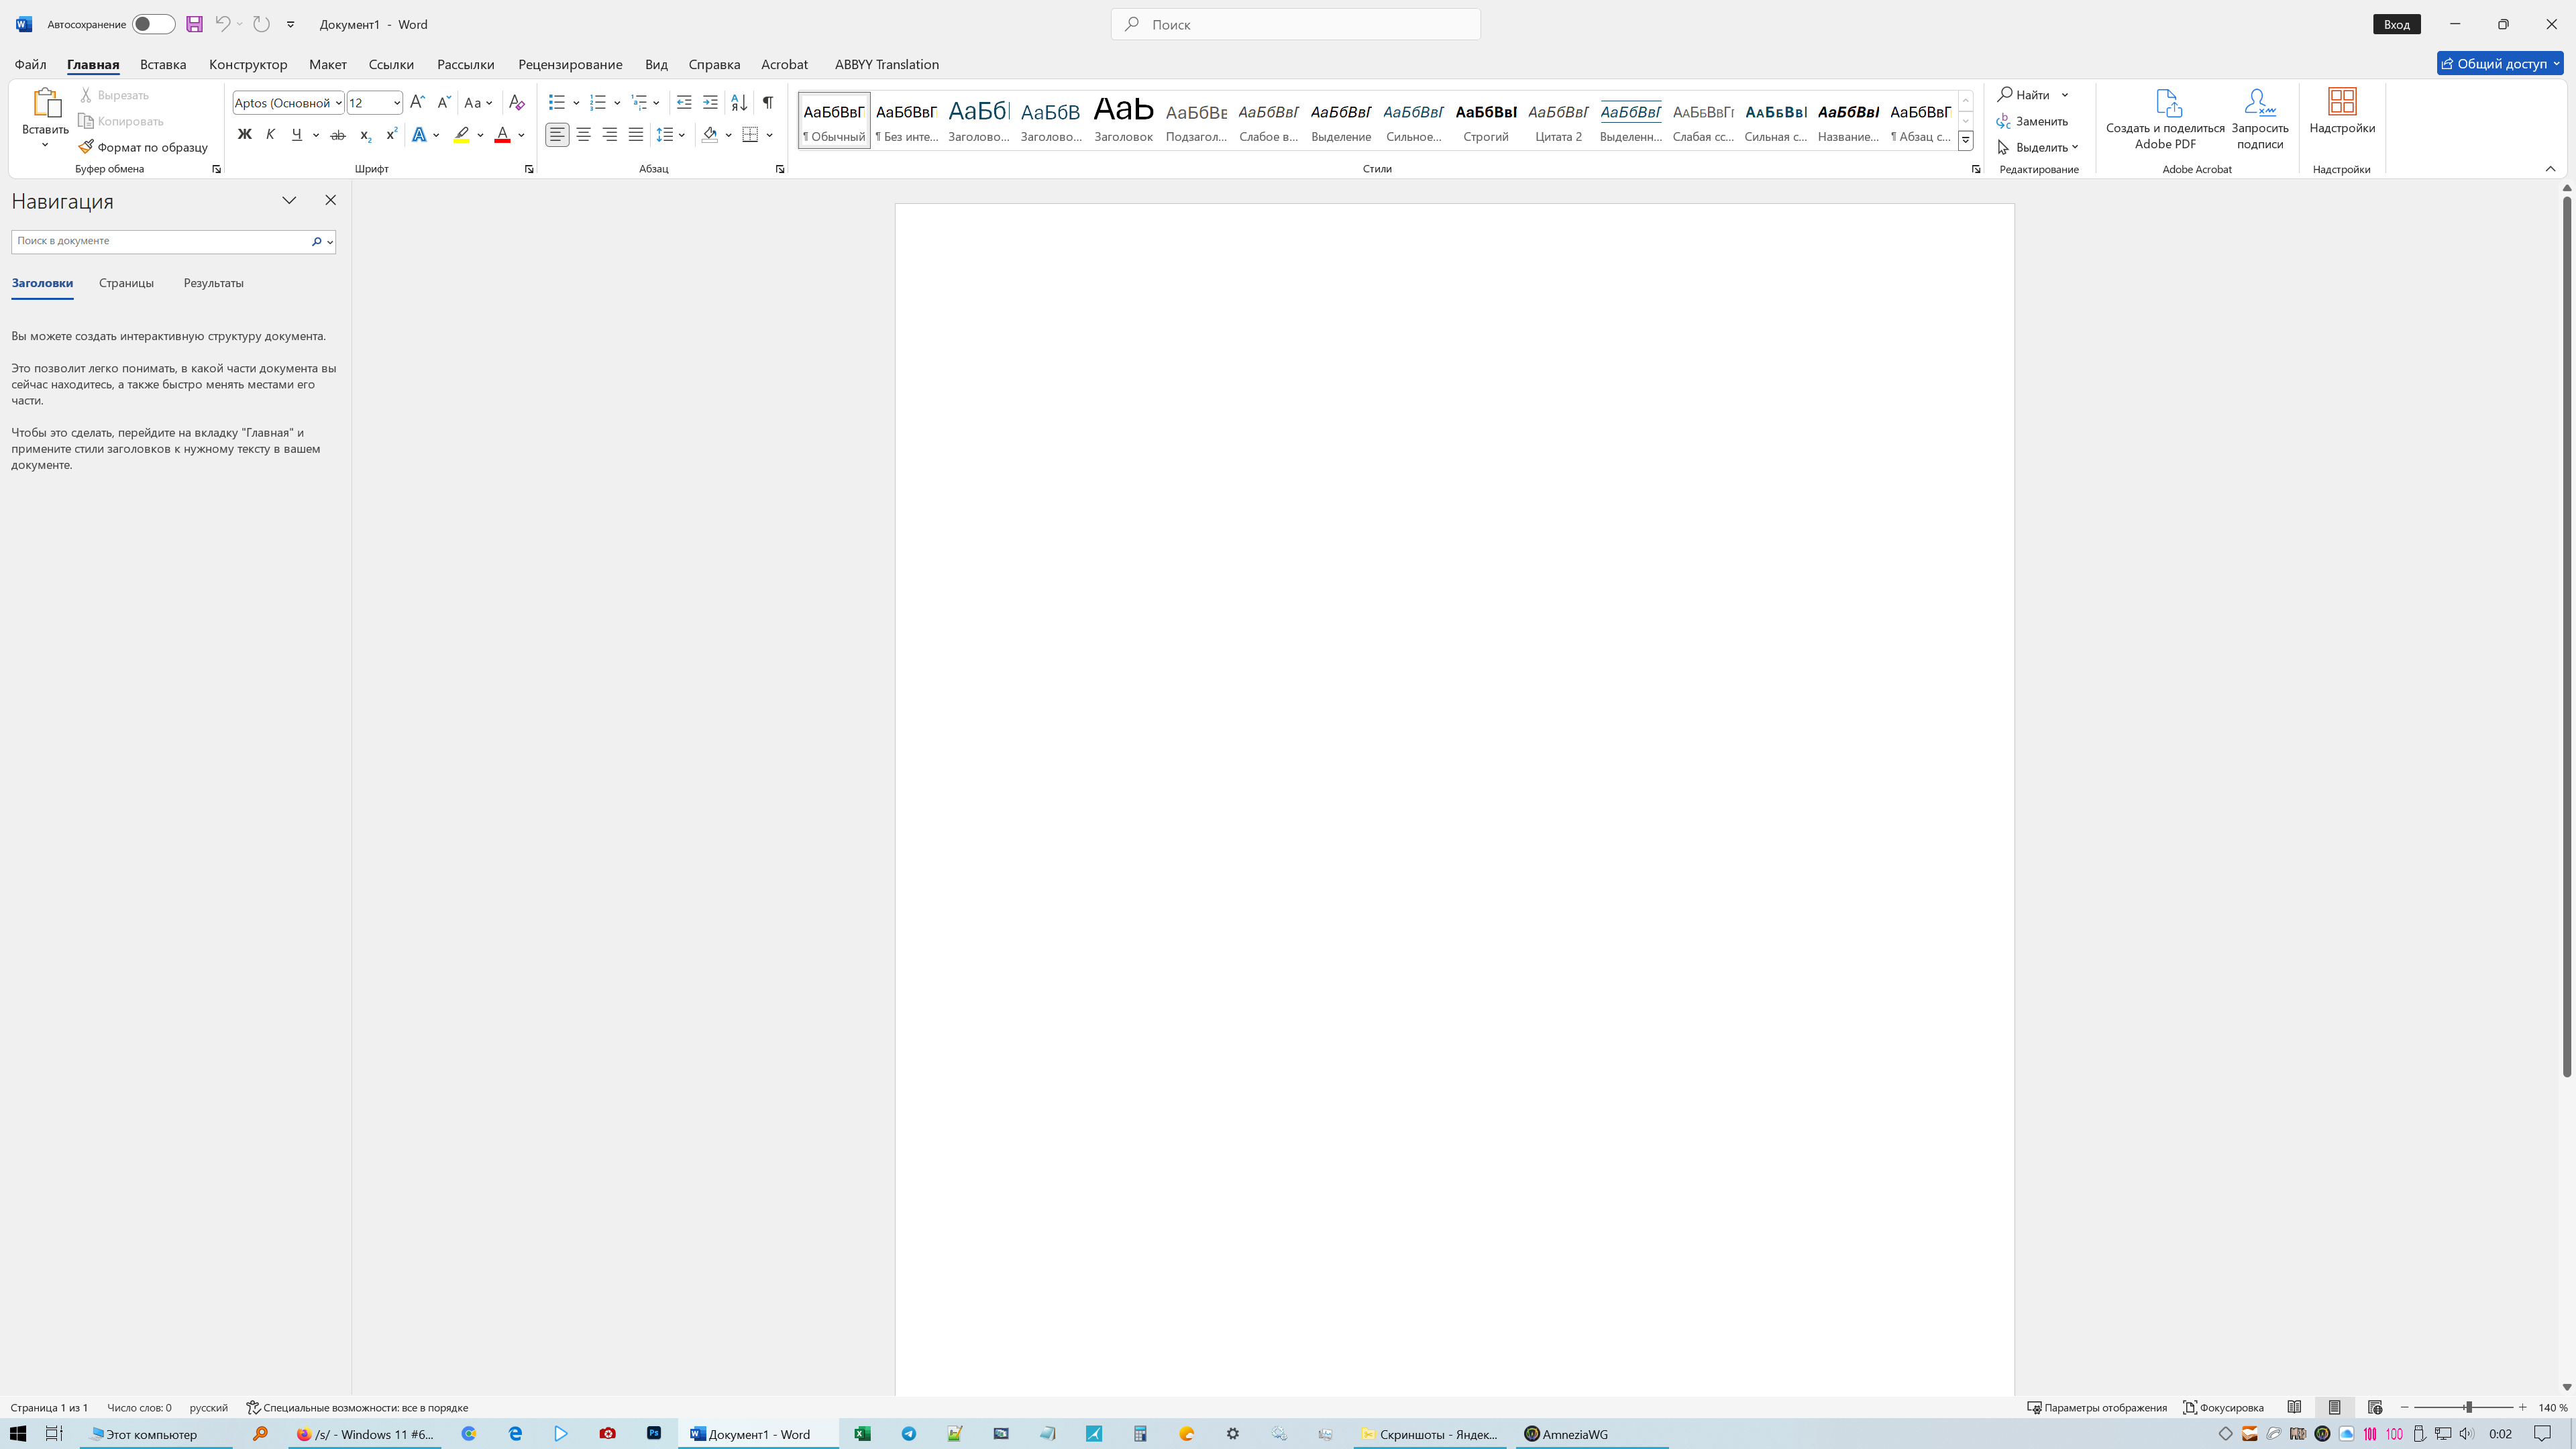Click the increase indent icon

click(710, 102)
